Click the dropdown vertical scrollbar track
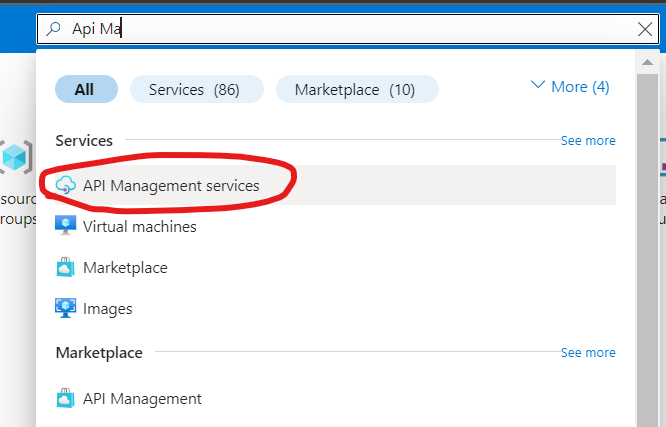Screen dimensions: 666x427 pos(647,250)
